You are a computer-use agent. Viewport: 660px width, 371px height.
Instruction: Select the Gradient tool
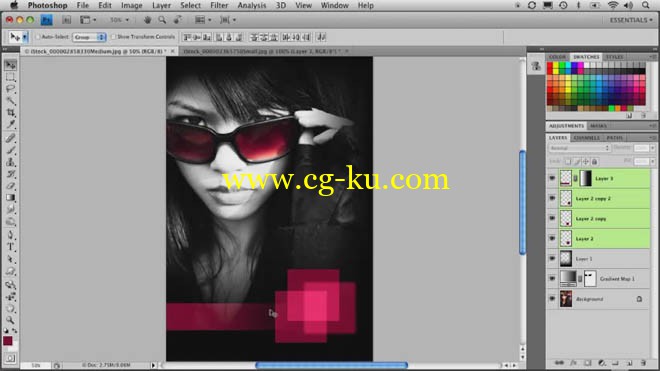[11, 198]
